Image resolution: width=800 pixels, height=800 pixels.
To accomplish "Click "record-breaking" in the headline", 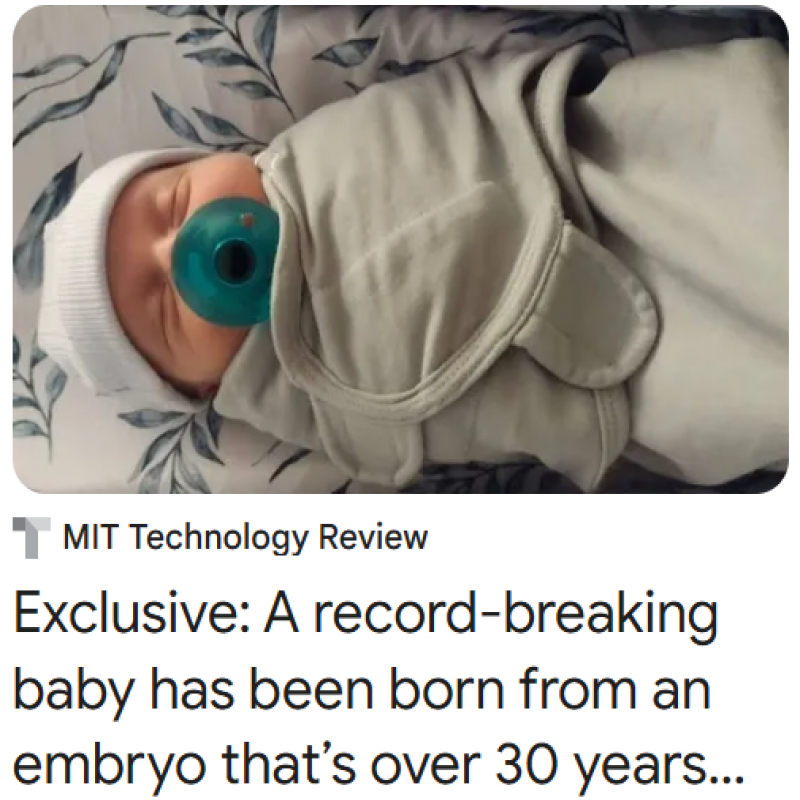I will pyautogui.click(x=516, y=614).
